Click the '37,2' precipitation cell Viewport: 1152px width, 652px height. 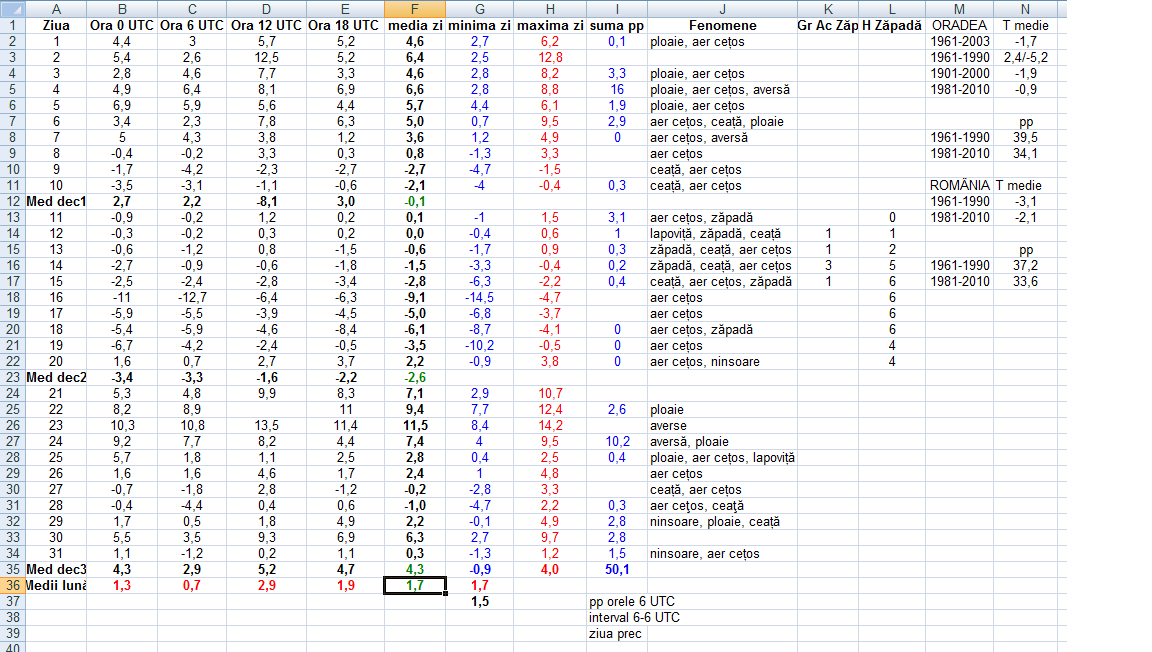point(1025,265)
